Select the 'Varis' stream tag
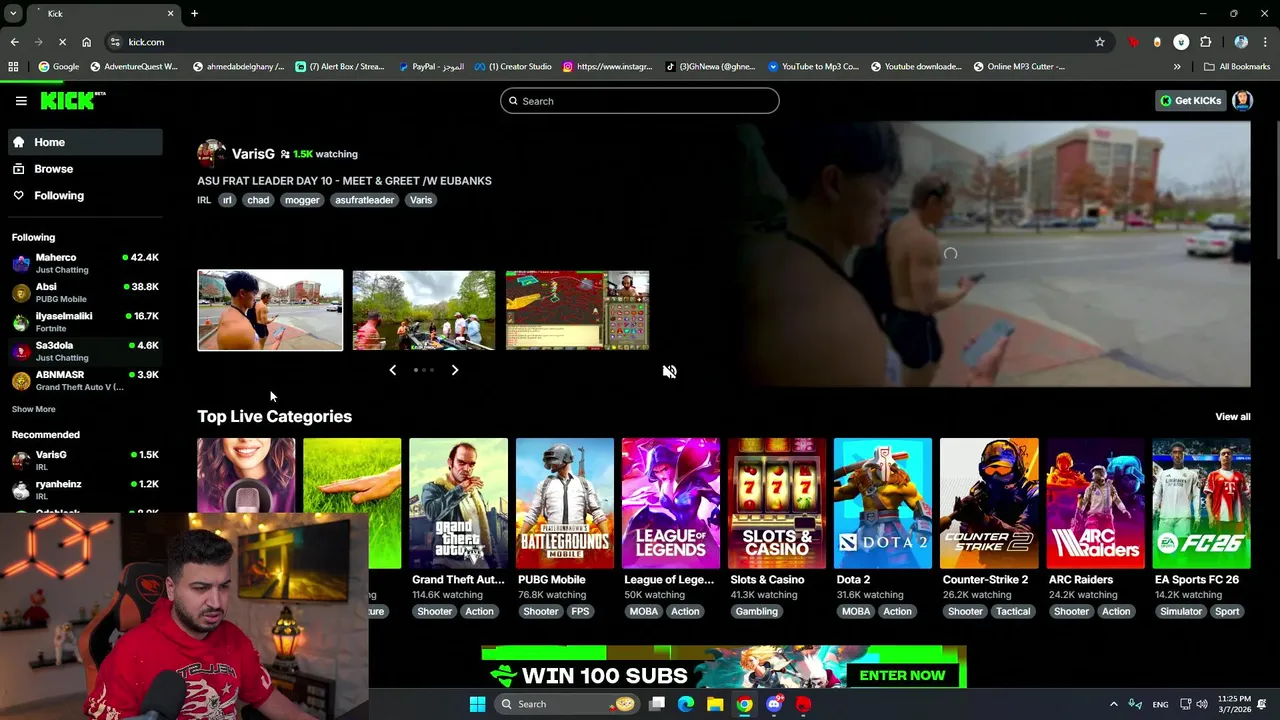The width and height of the screenshot is (1280, 720). pos(421,200)
